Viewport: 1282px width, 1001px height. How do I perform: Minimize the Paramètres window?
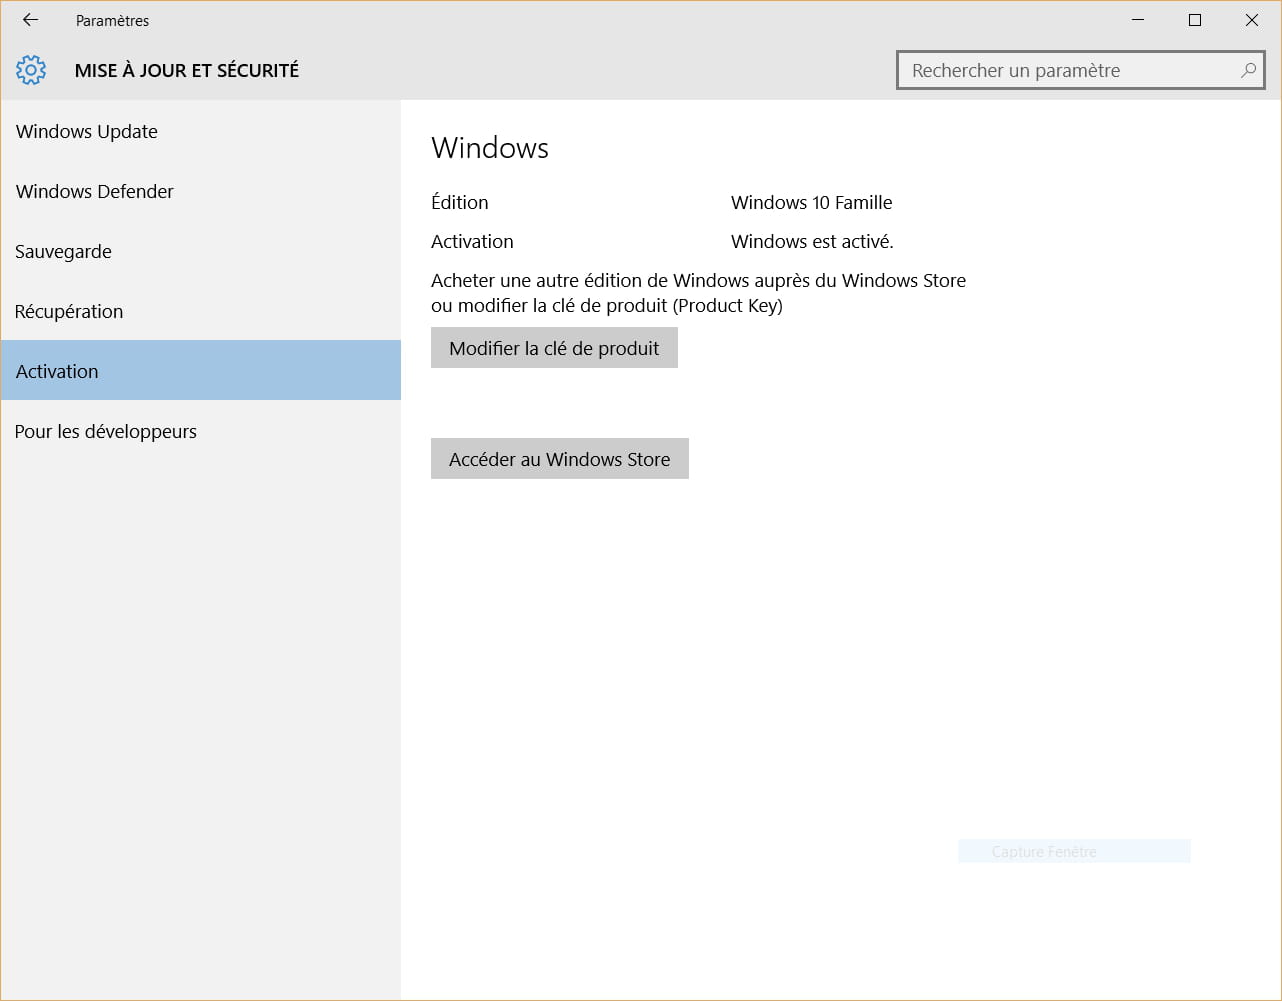1138,20
